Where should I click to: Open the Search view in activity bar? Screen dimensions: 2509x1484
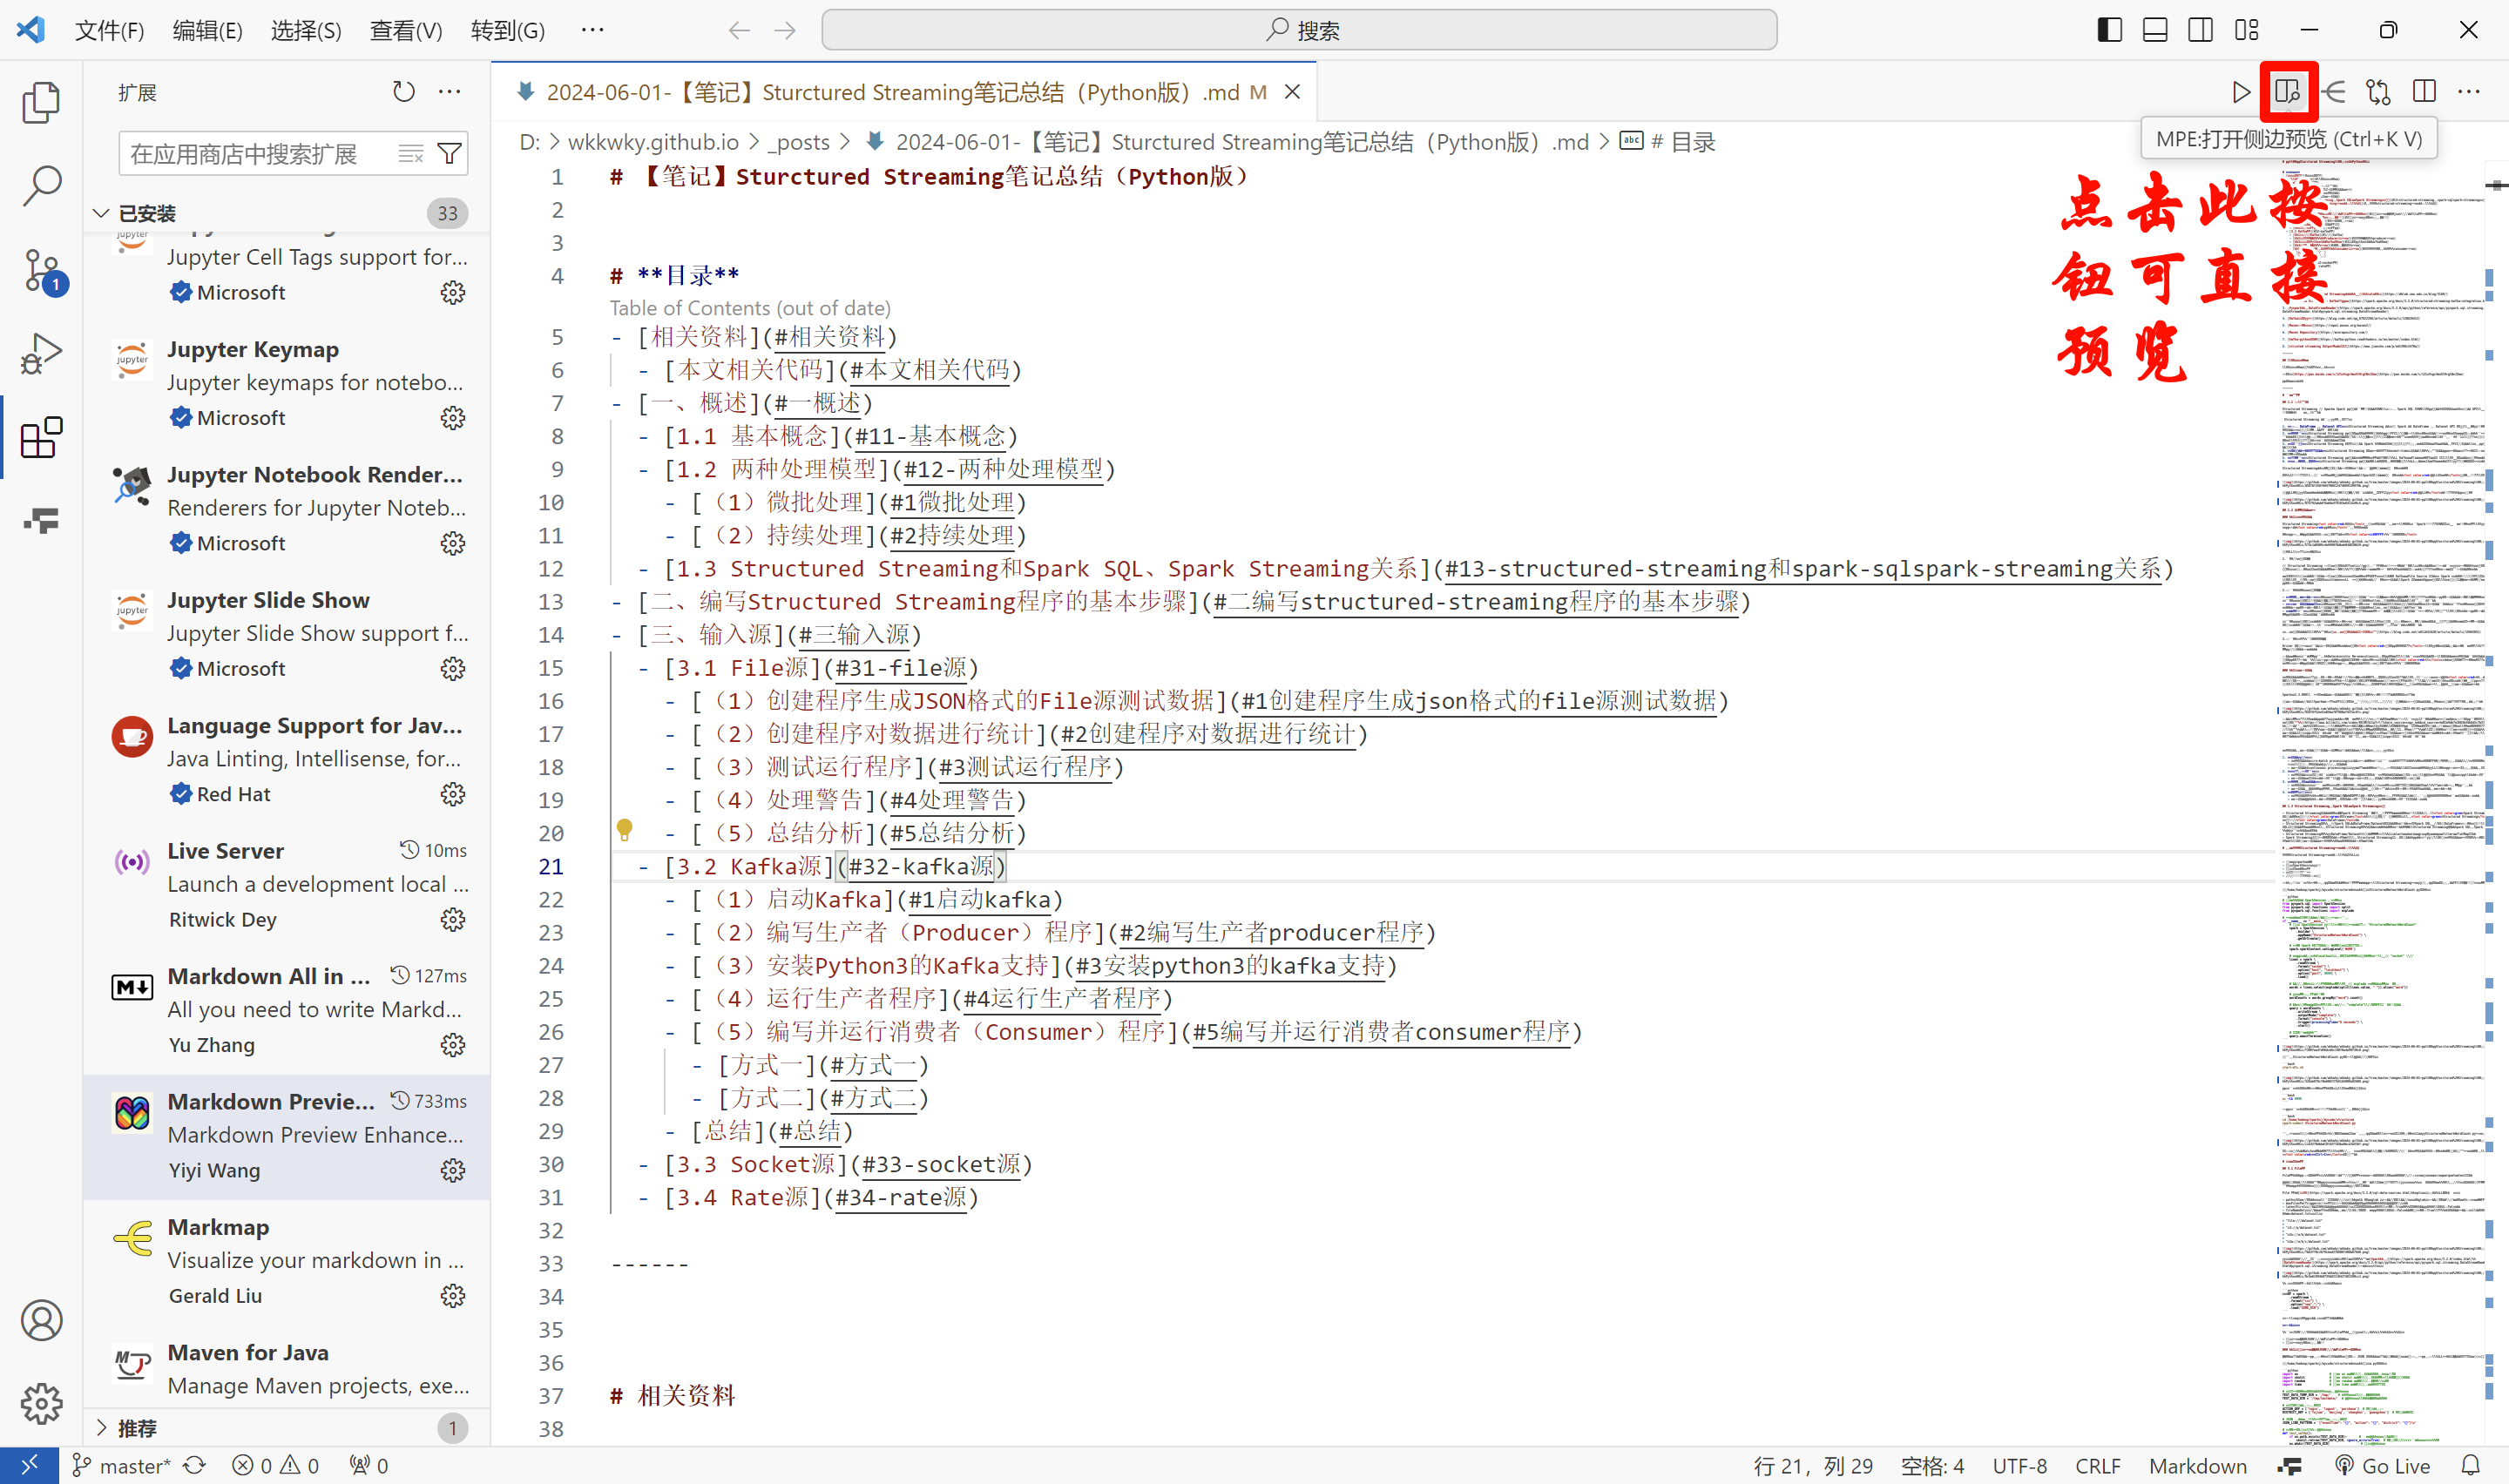41,186
